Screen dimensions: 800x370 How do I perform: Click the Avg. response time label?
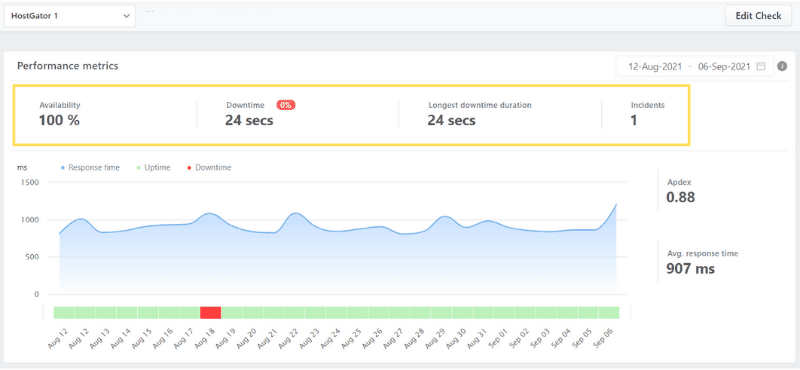(x=703, y=253)
